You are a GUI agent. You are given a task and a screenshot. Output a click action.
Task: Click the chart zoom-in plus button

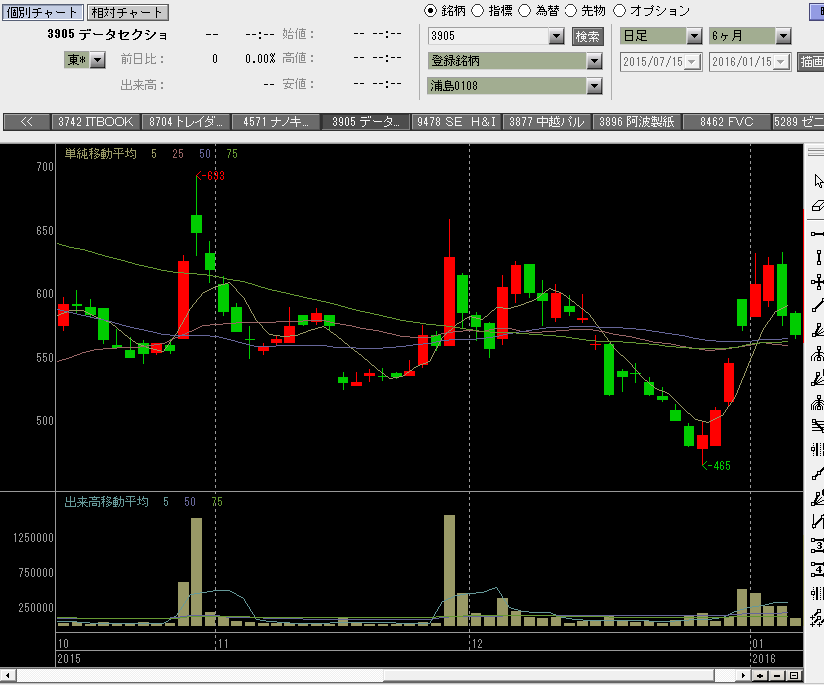[x=760, y=676]
